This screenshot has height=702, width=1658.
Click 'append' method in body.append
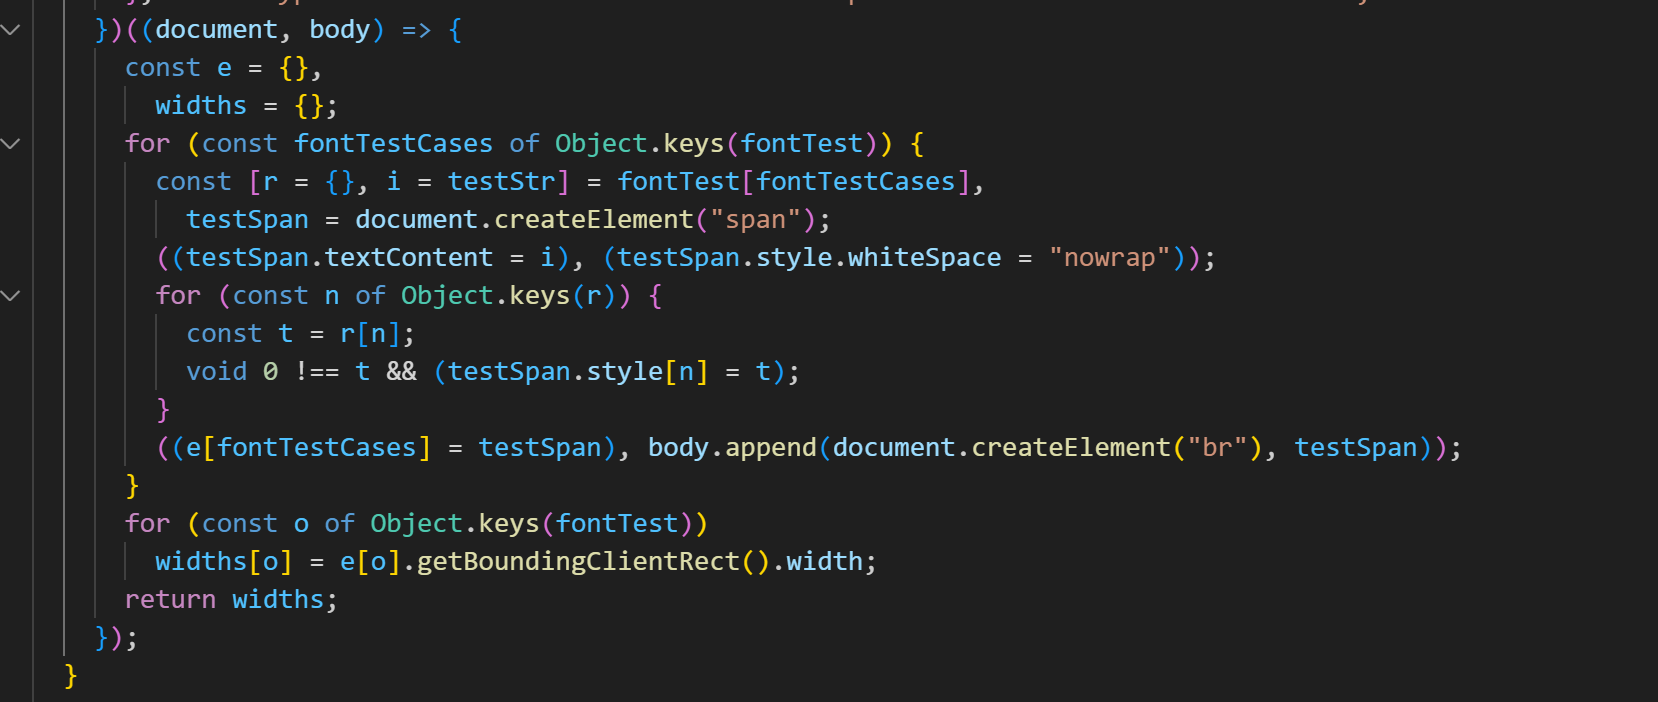point(771,448)
